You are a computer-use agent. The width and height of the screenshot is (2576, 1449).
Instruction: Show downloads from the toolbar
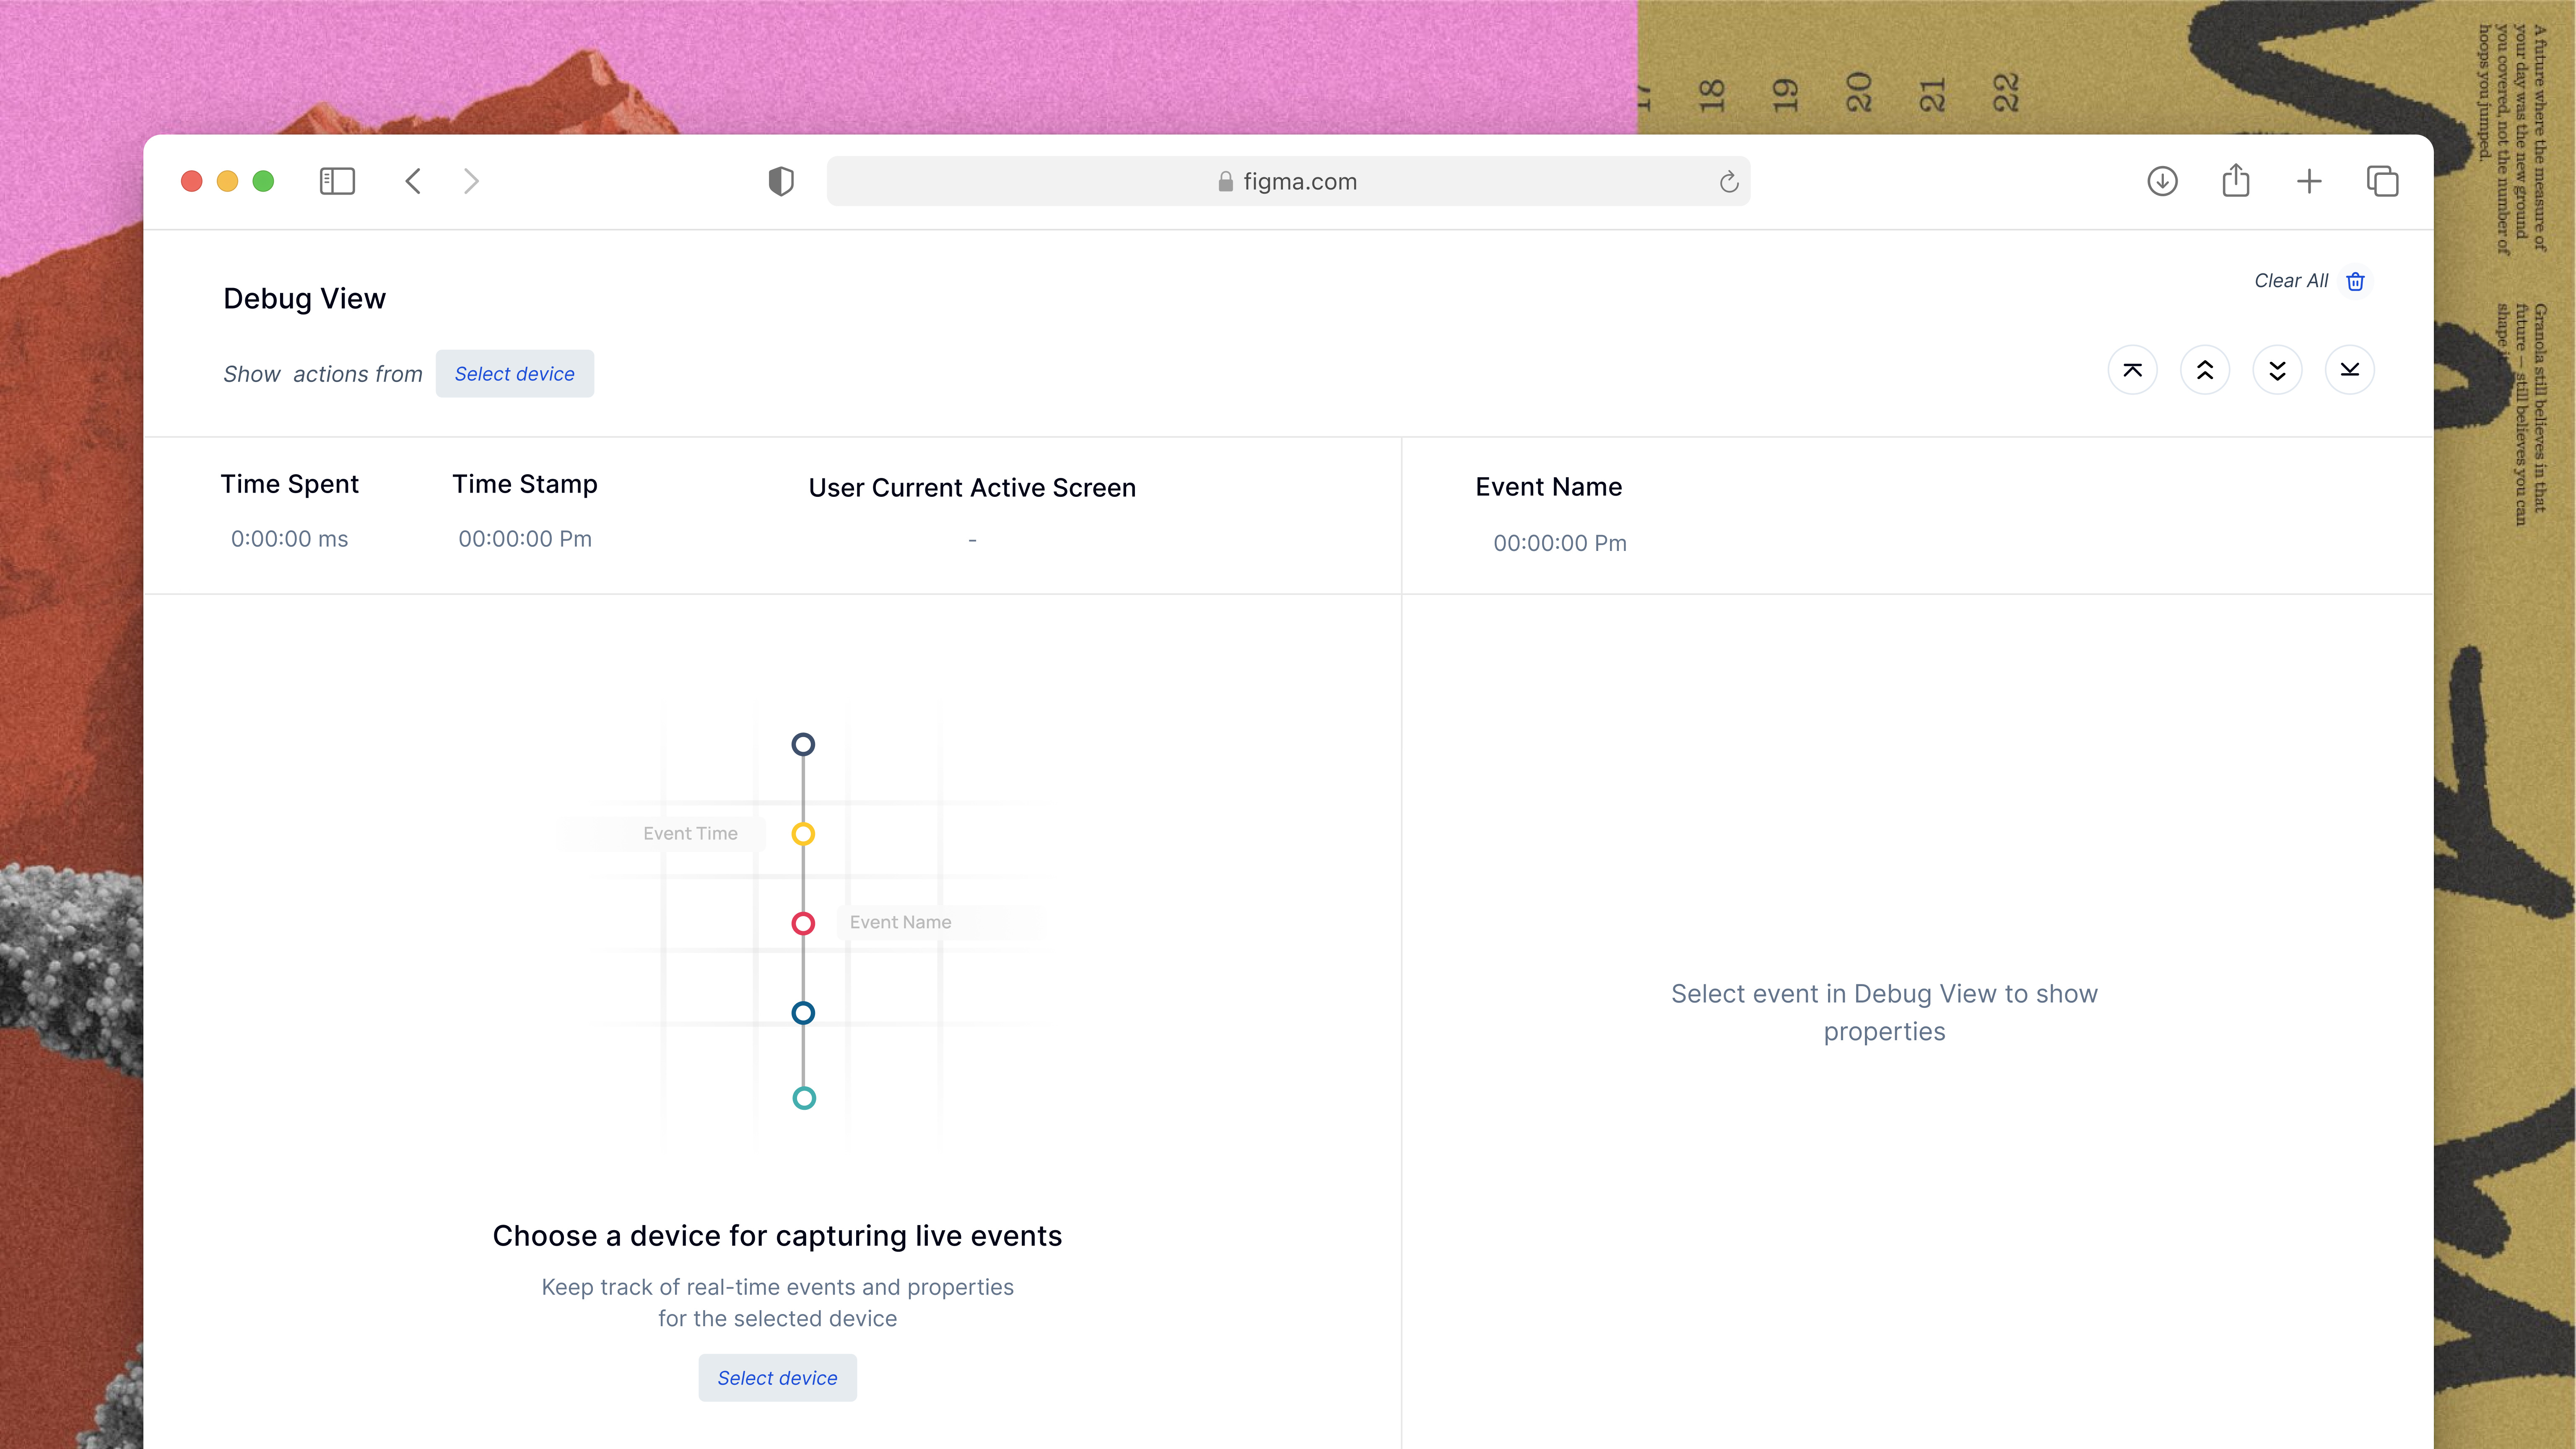pyautogui.click(x=2162, y=181)
